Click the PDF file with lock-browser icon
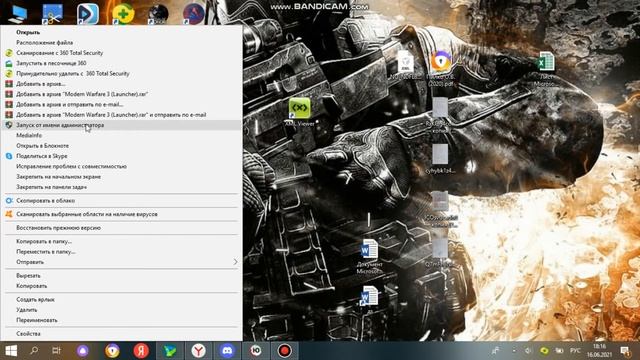 pos(441,68)
